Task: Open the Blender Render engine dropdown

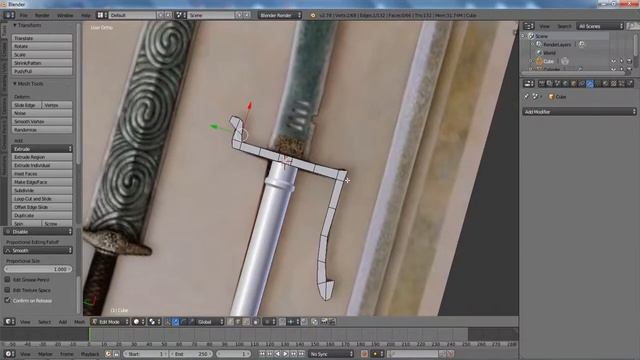Action: (x=280, y=15)
